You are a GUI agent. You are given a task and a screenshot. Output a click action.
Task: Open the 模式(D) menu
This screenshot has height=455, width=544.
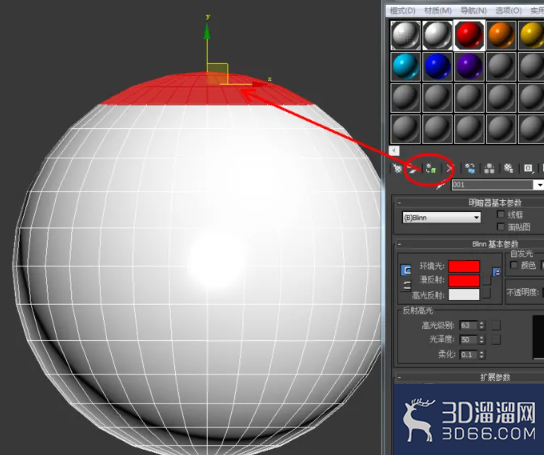(x=402, y=11)
